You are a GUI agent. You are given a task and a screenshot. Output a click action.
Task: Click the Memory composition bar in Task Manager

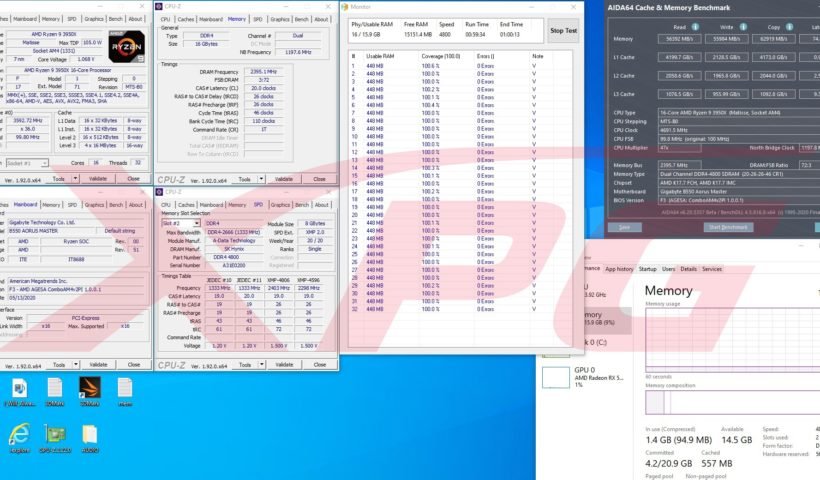(x=732, y=402)
